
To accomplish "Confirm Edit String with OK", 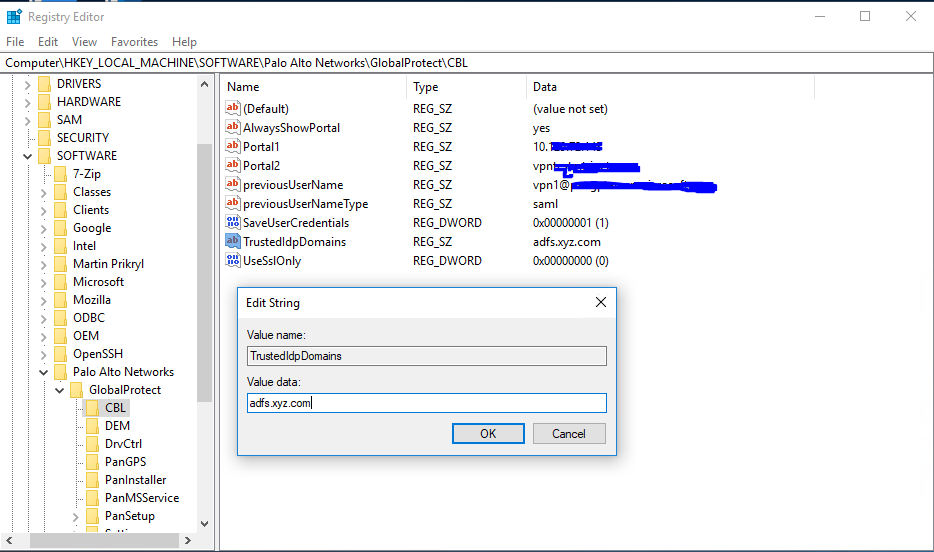I will pyautogui.click(x=488, y=434).
